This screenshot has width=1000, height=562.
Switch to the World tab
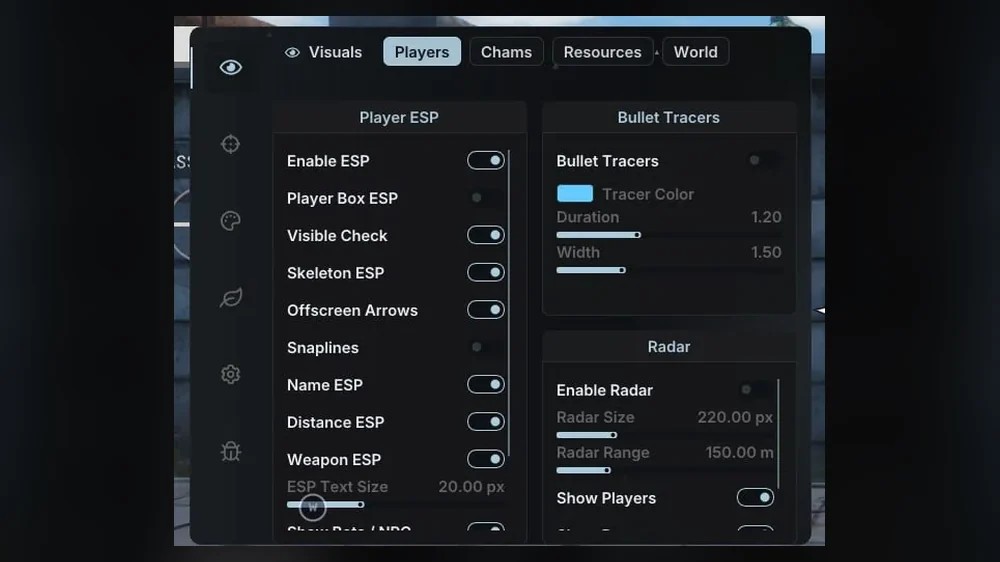click(696, 52)
